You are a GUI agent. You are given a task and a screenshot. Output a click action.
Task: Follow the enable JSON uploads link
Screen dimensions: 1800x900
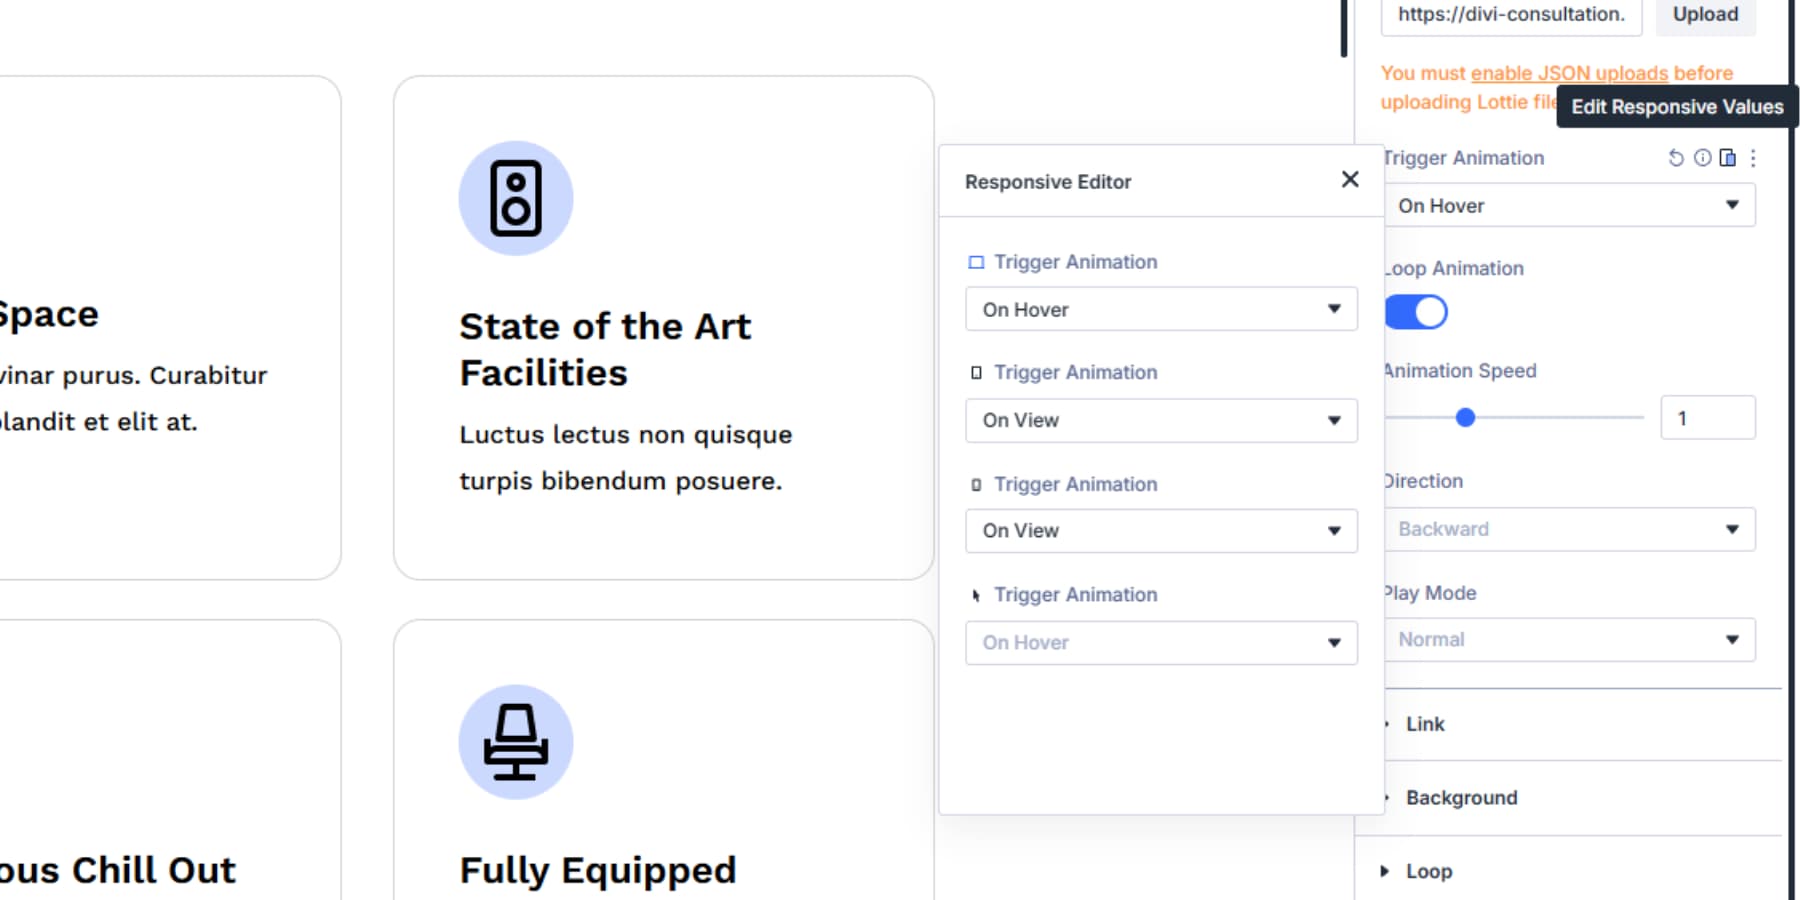click(x=1569, y=73)
